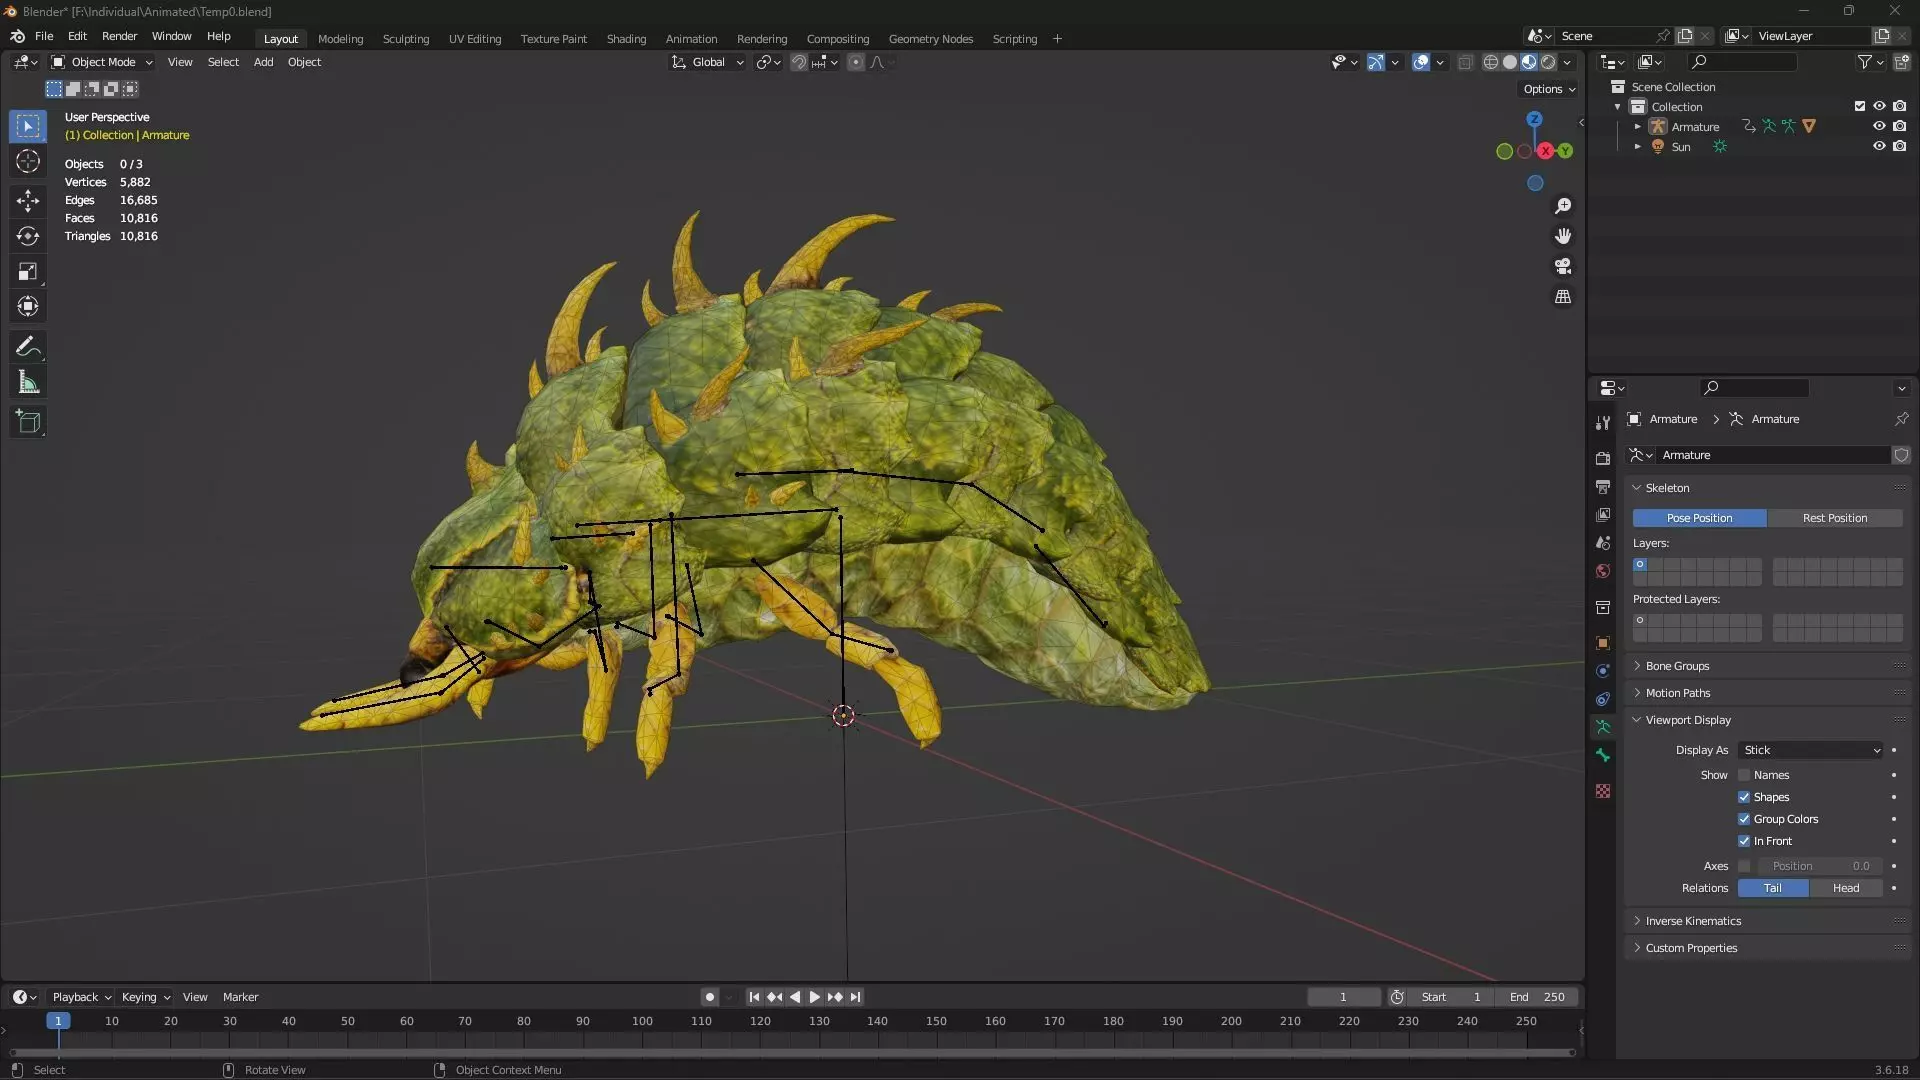Open the Texture properties tab
The height and width of the screenshot is (1080, 1920).
1603,791
